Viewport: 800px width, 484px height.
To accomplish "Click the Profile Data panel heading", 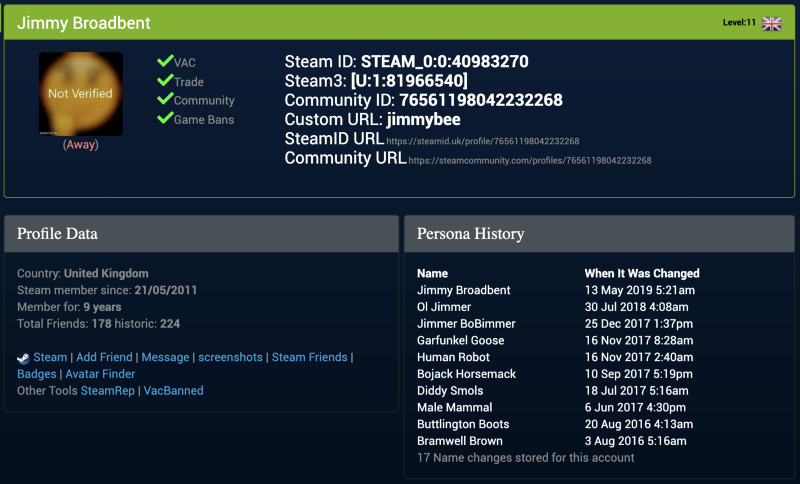I will pyautogui.click(x=57, y=234).
